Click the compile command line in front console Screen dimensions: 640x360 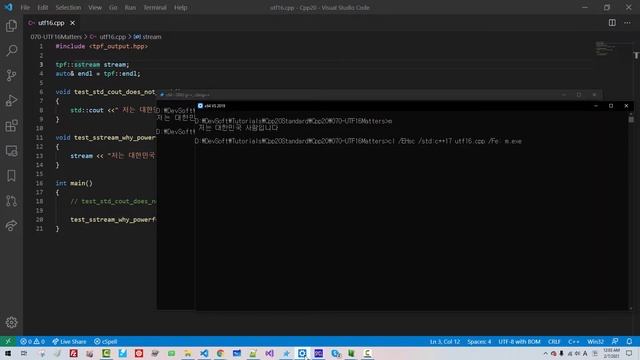tap(358, 141)
